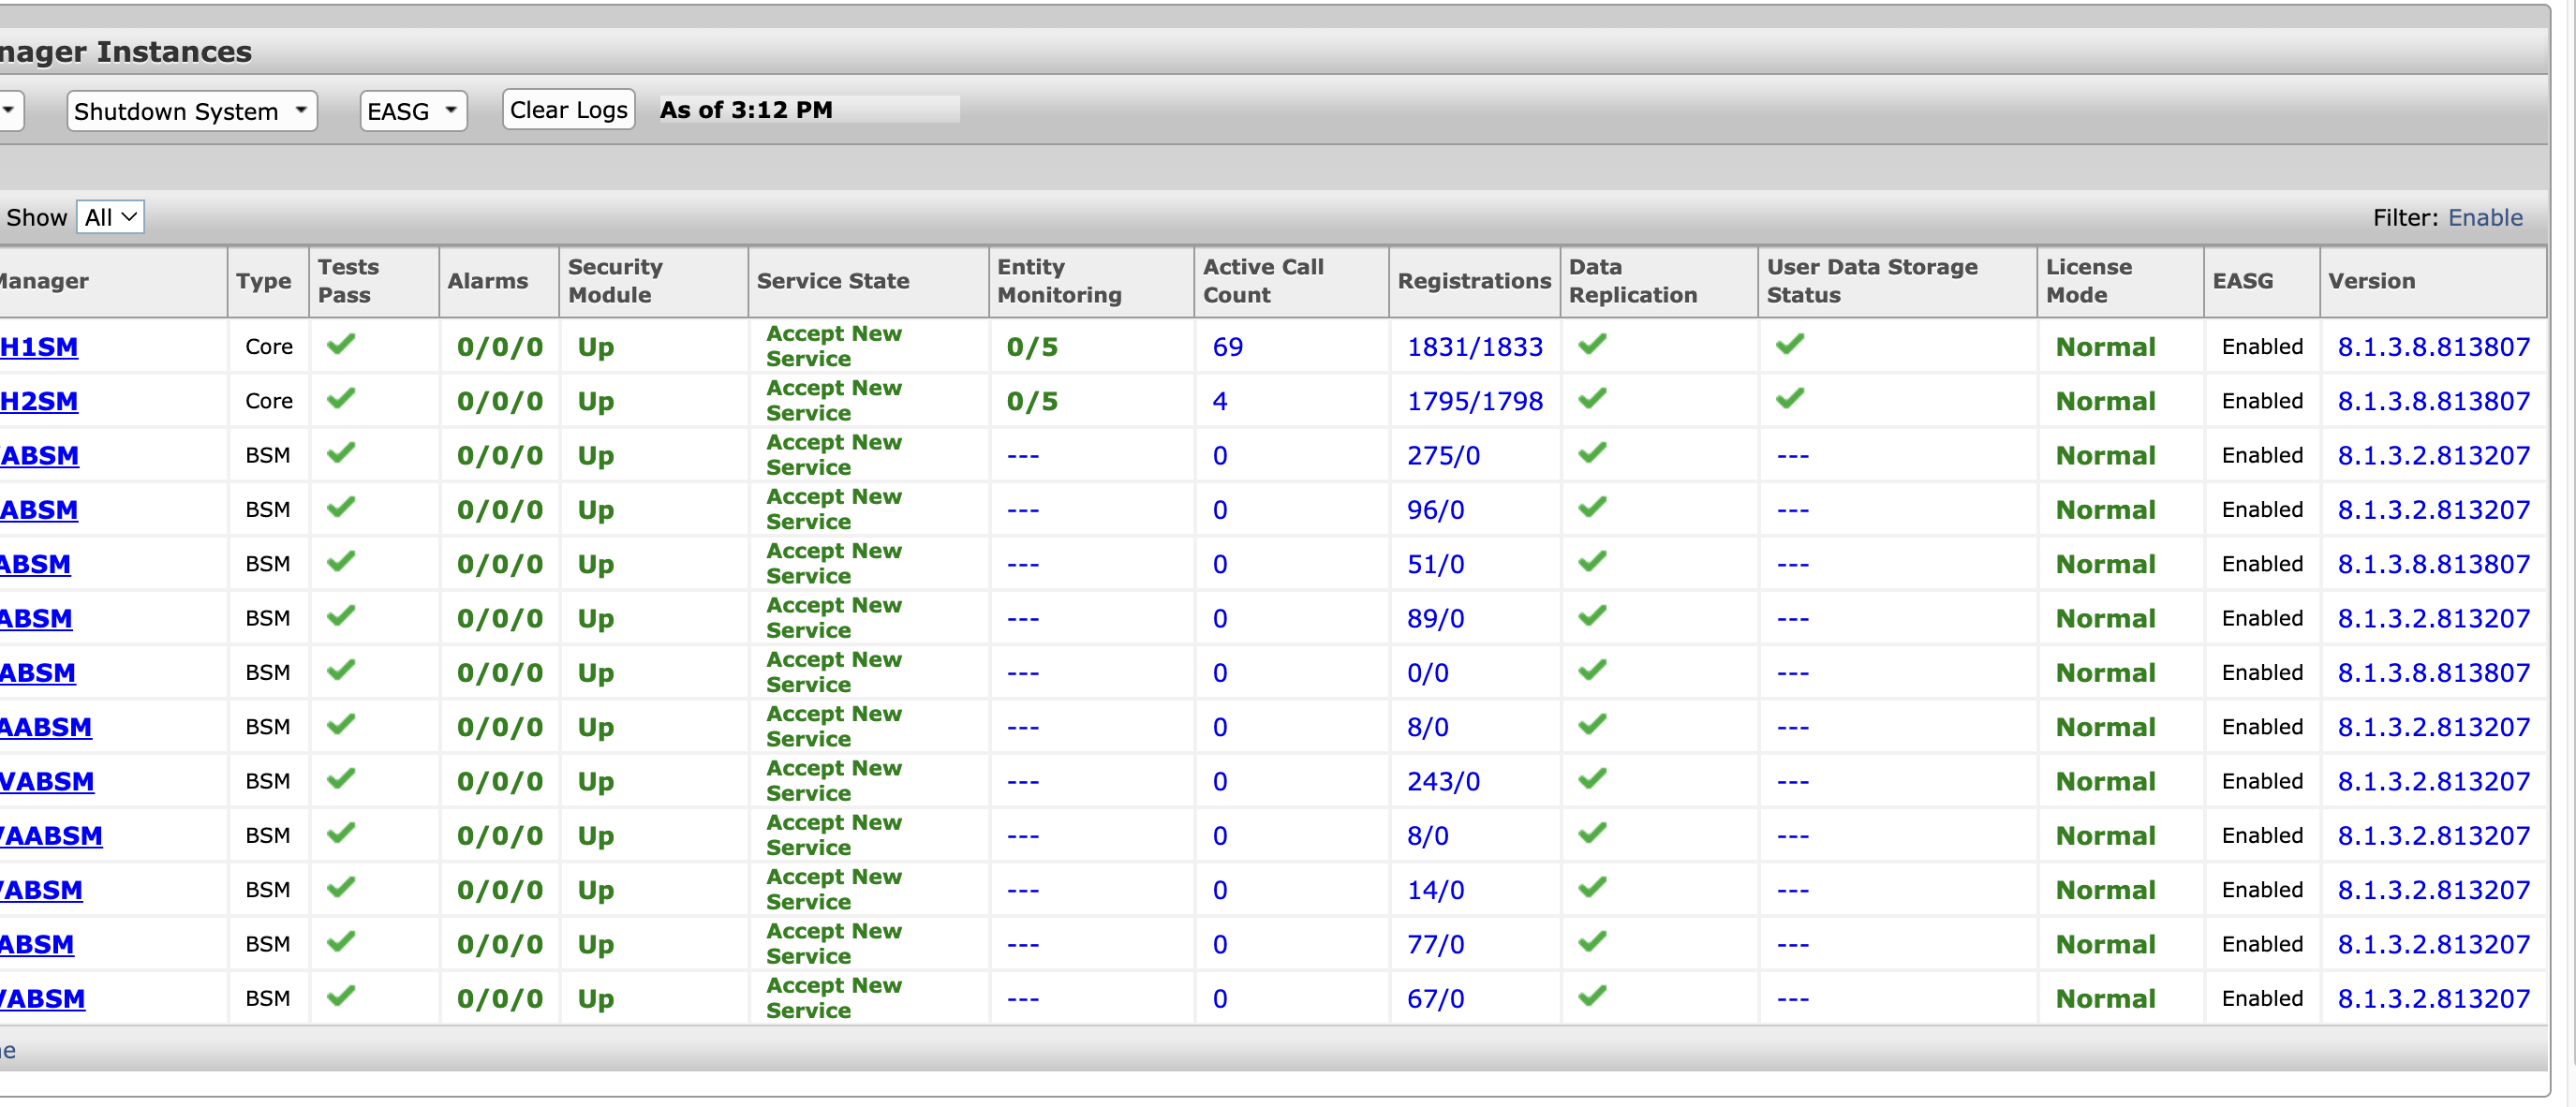Open the 243/0 registrations link
2576x1107 pixels.
pyautogui.click(x=1443, y=782)
